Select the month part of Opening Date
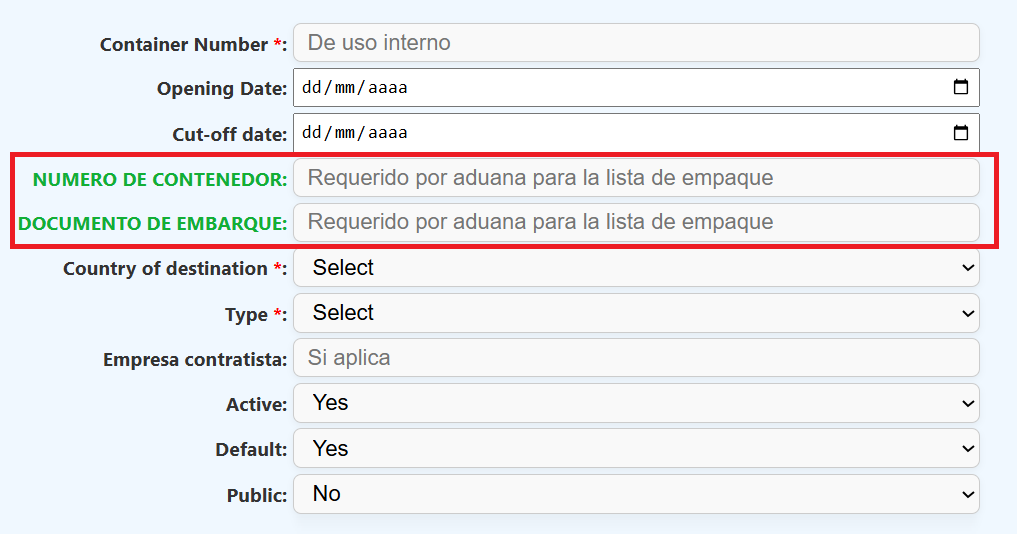1017x534 pixels. (x=344, y=88)
